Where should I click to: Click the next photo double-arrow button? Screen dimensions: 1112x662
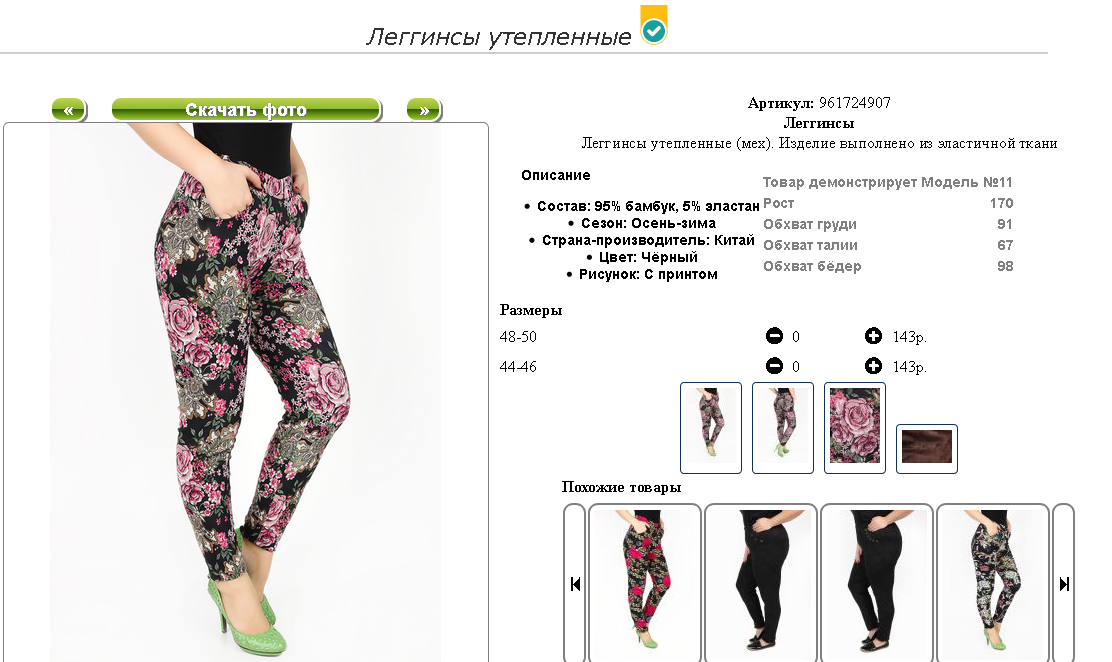424,110
